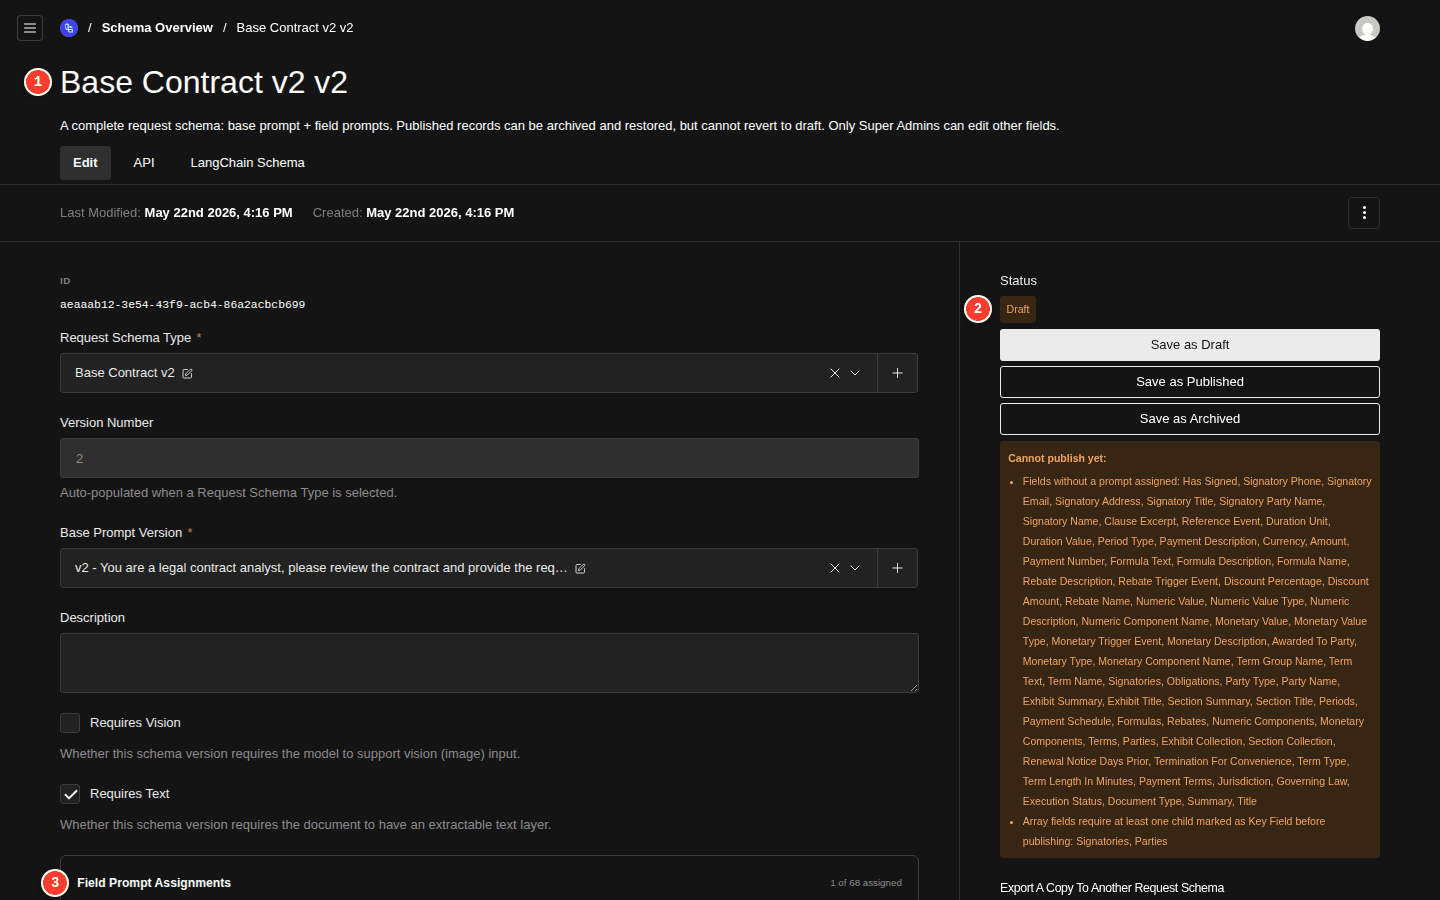1440x900 pixels.
Task: Edit the Base Contract v2 schema type record
Action: coord(187,374)
